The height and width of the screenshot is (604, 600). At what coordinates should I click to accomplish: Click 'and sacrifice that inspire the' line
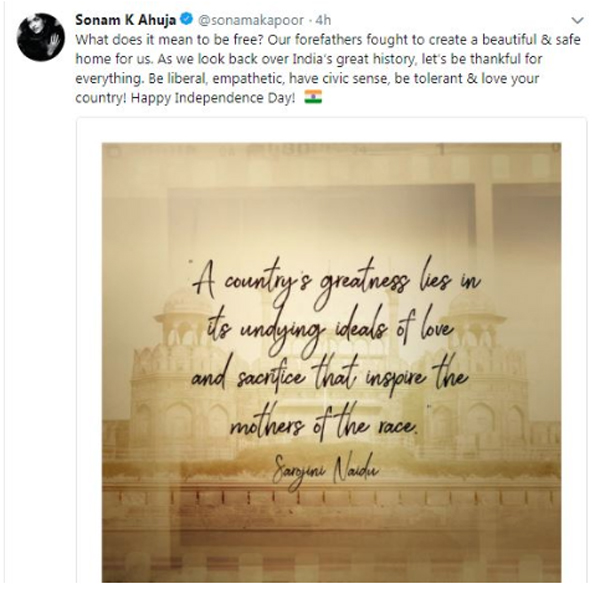(x=330, y=378)
